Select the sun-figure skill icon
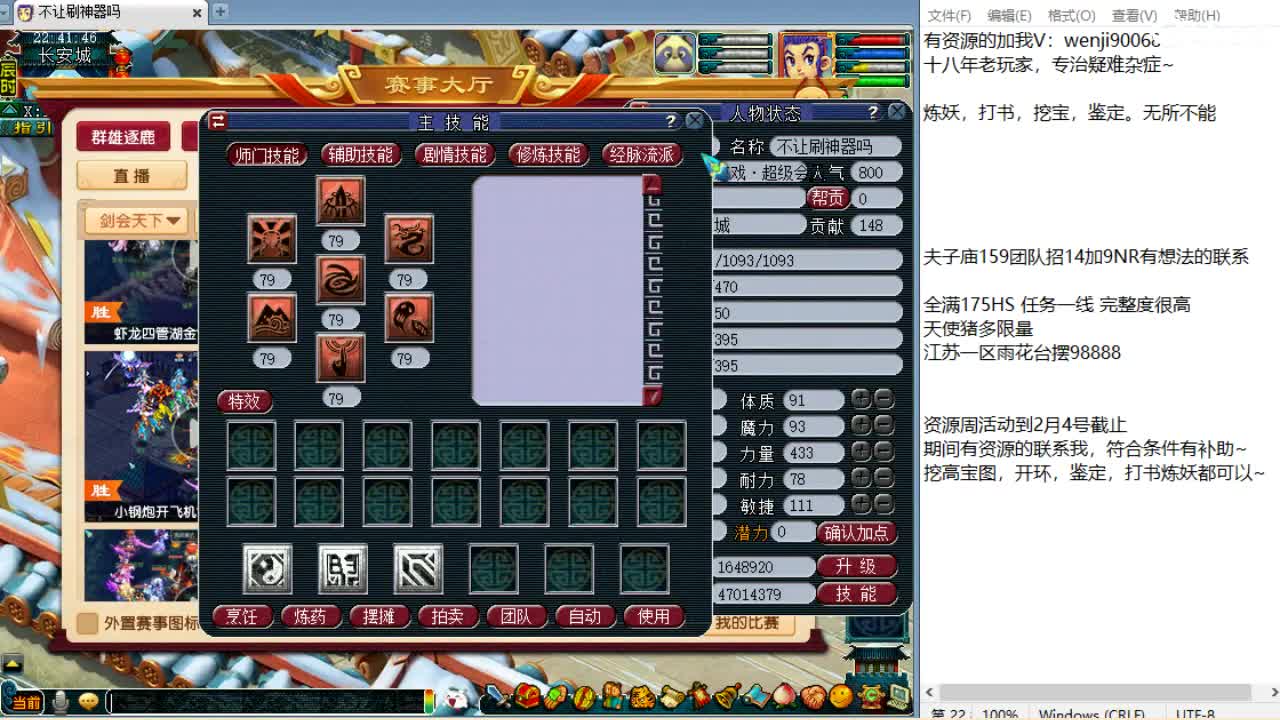Viewport: 1280px width, 720px height. pos(271,239)
